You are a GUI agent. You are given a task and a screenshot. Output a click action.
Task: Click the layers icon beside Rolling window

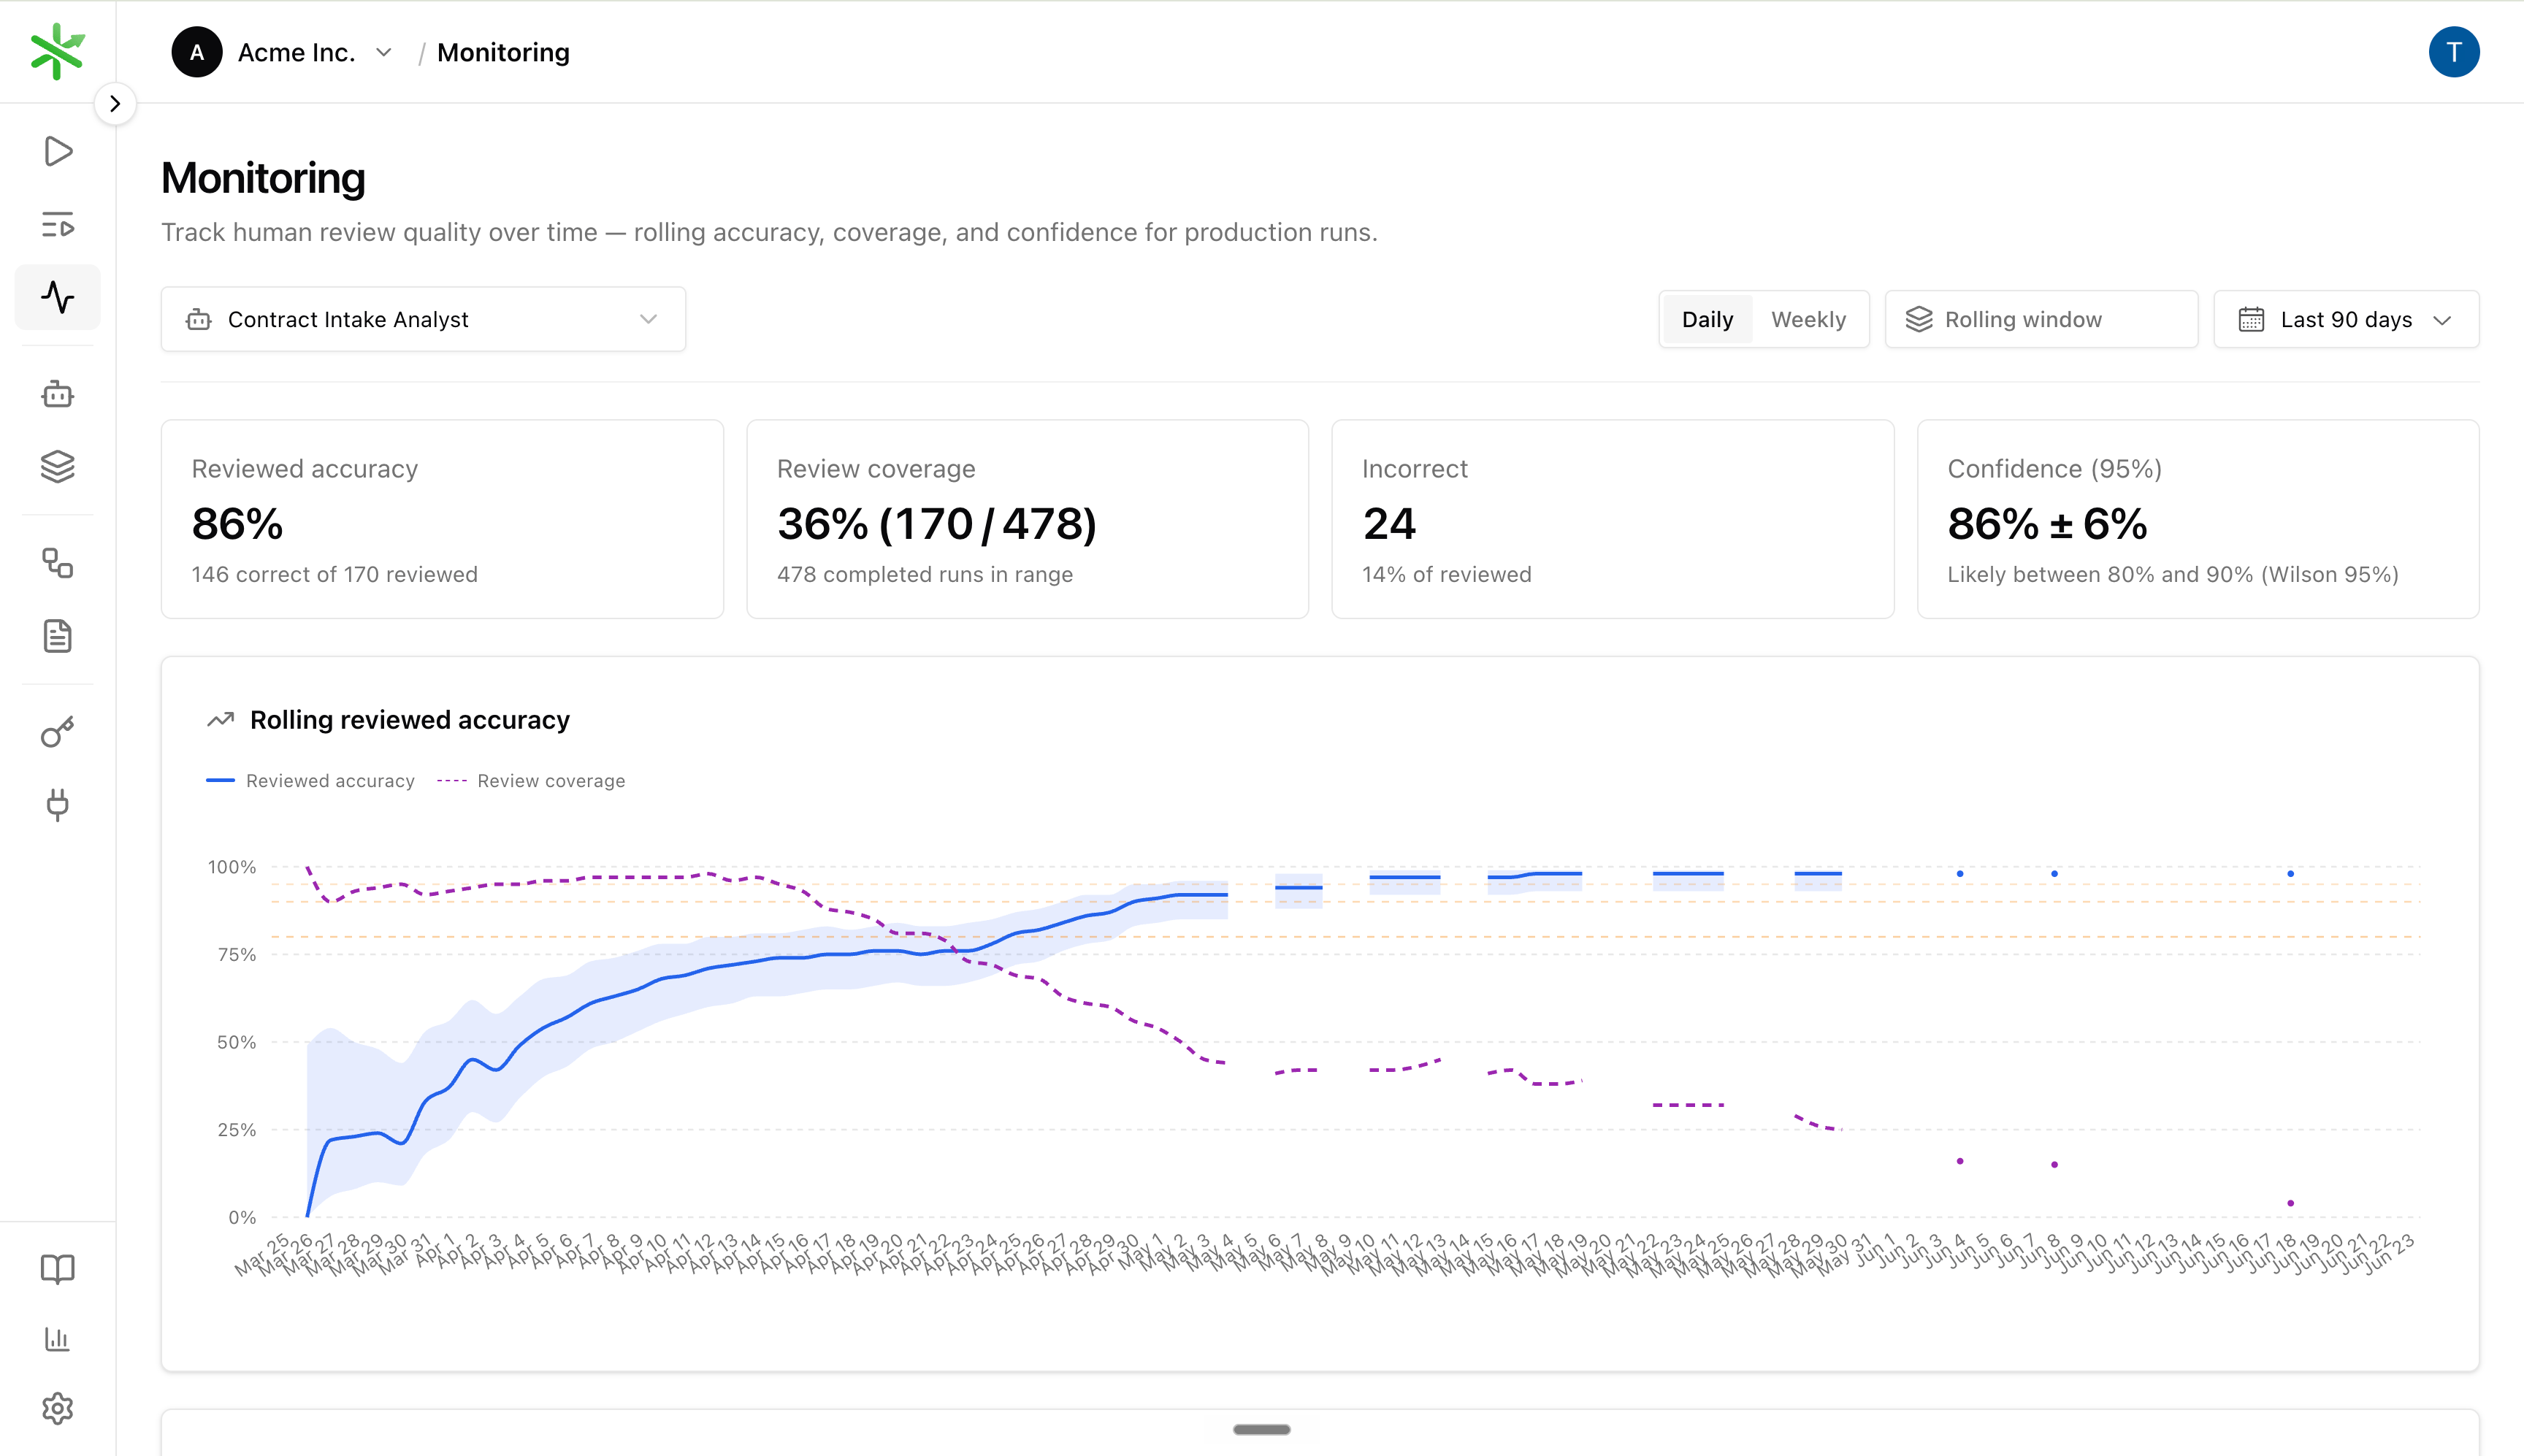pos(1919,319)
